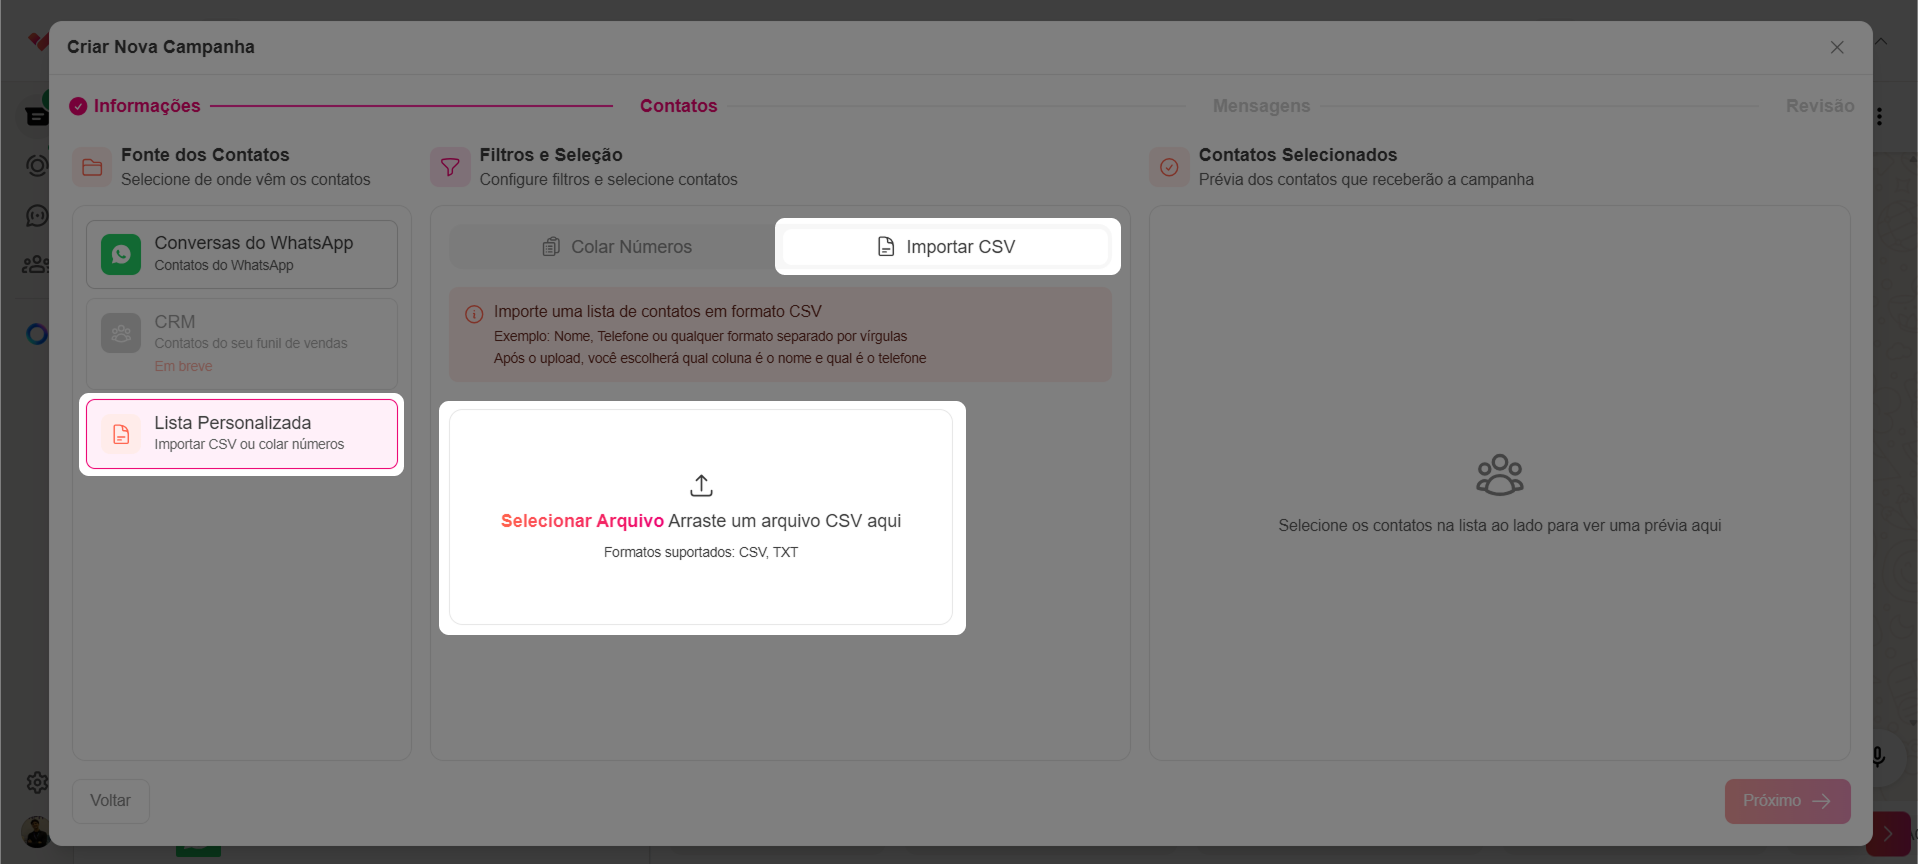Select the Mensagens step
The width and height of the screenshot is (1918, 864).
pos(1261,106)
